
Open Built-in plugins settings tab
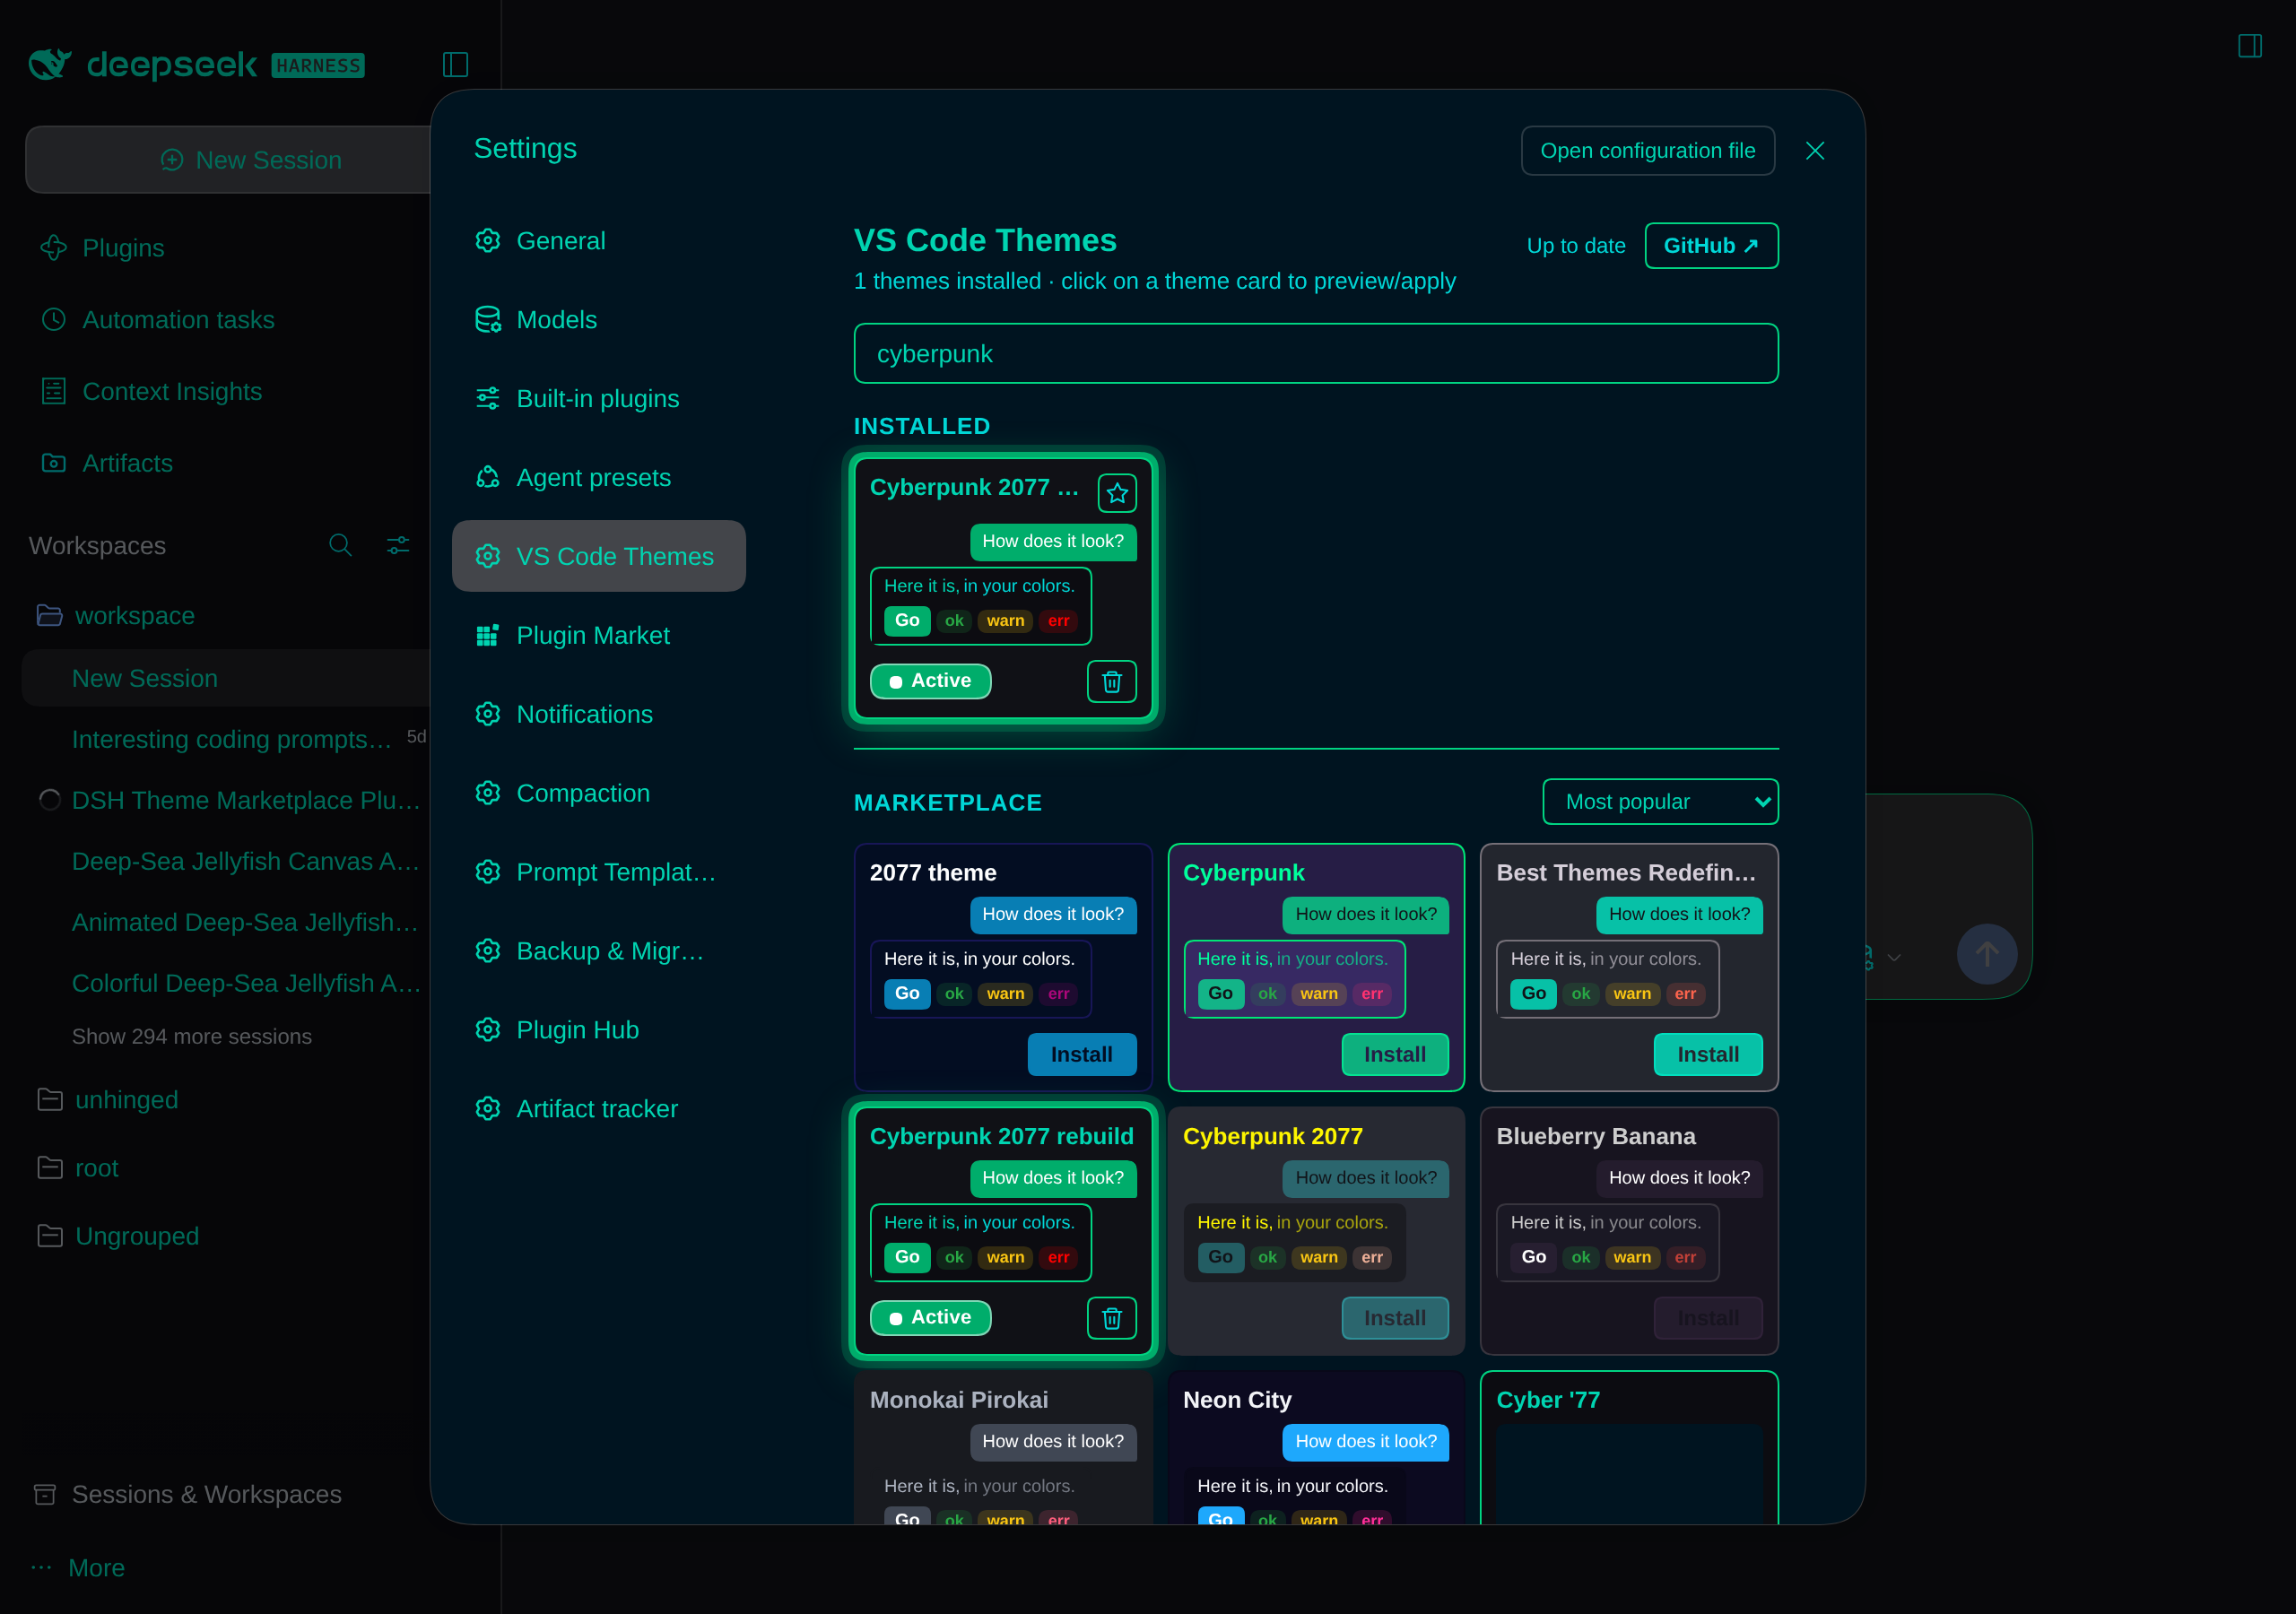598,399
